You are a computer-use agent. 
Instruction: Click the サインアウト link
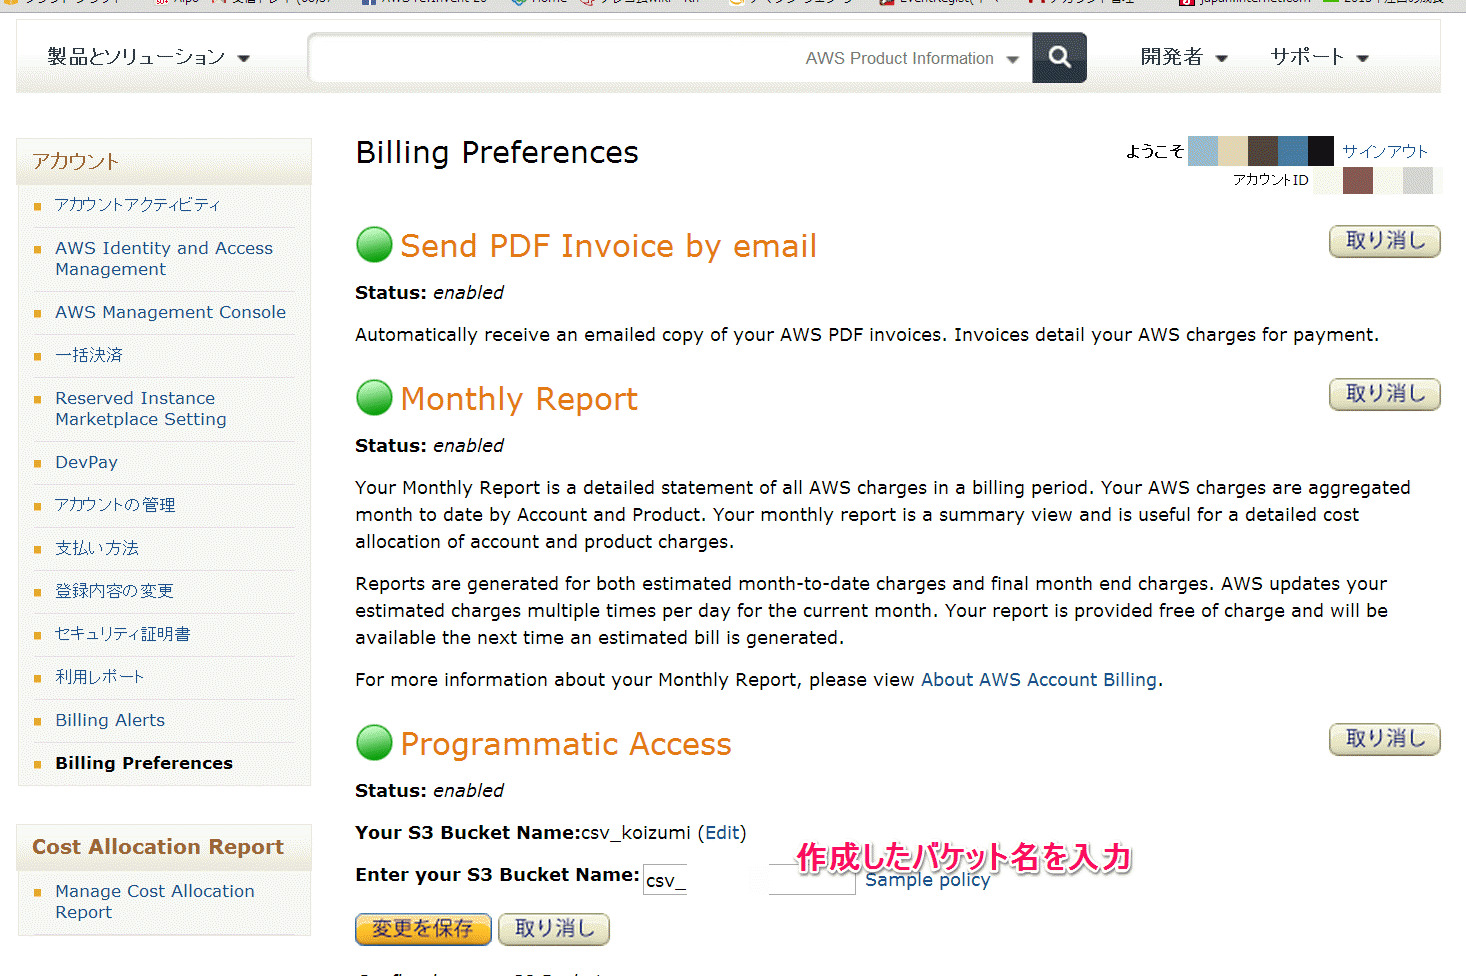1385,151
